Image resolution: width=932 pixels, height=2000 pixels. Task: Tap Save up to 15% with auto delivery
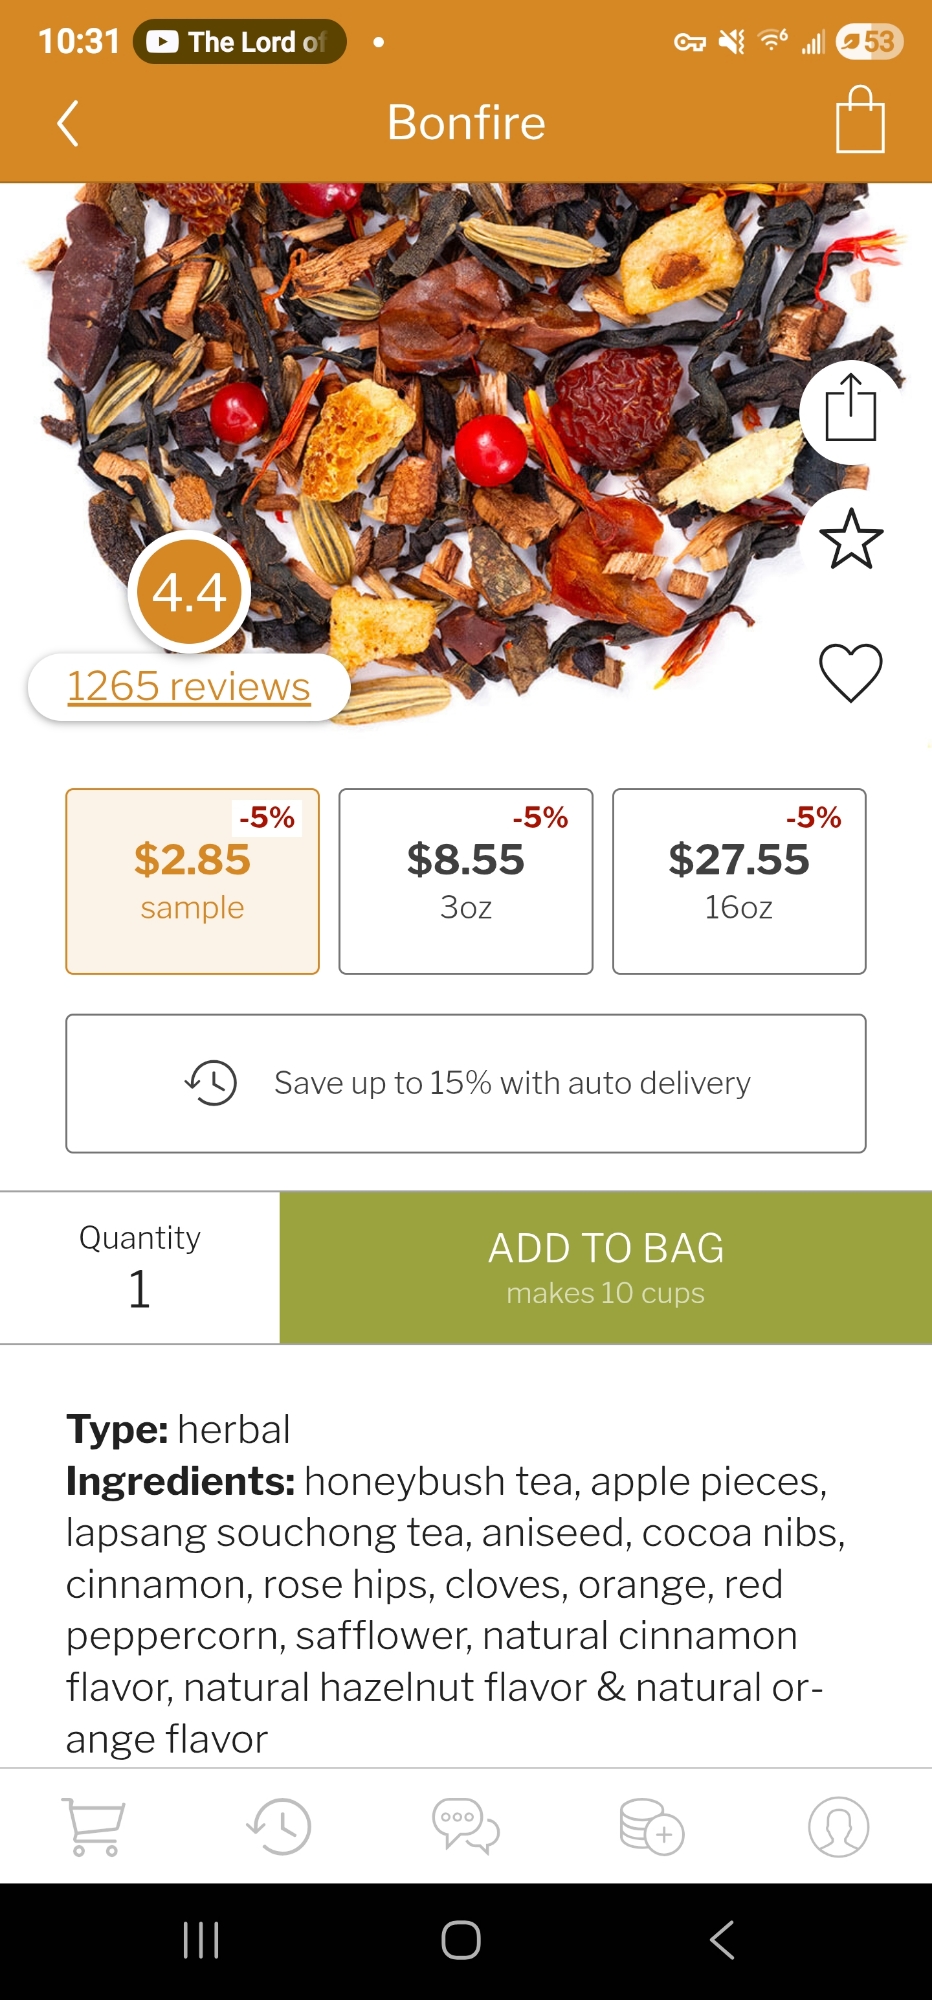[x=466, y=1083]
